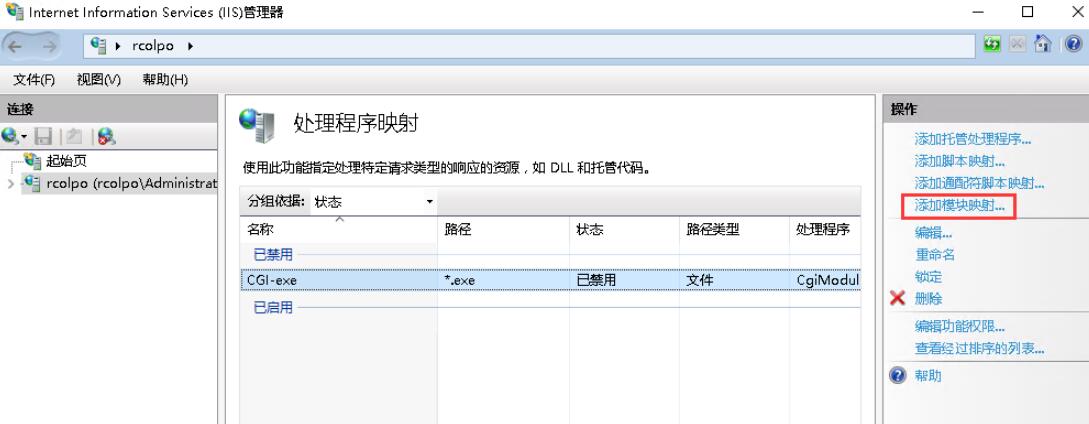Open the connect icon's dropdown arrow
This screenshot has width=1089, height=424.
pyautogui.click(x=24, y=136)
